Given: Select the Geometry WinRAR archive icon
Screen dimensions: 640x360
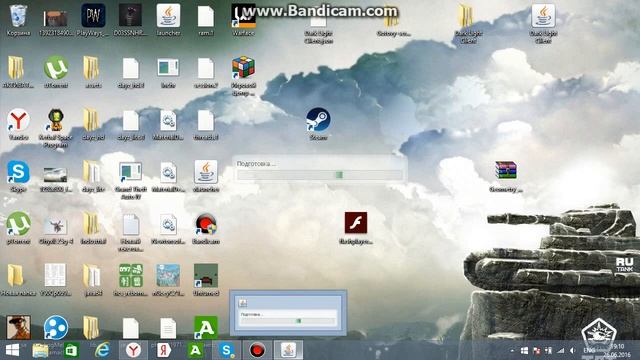Looking at the screenshot, I should coord(506,171).
